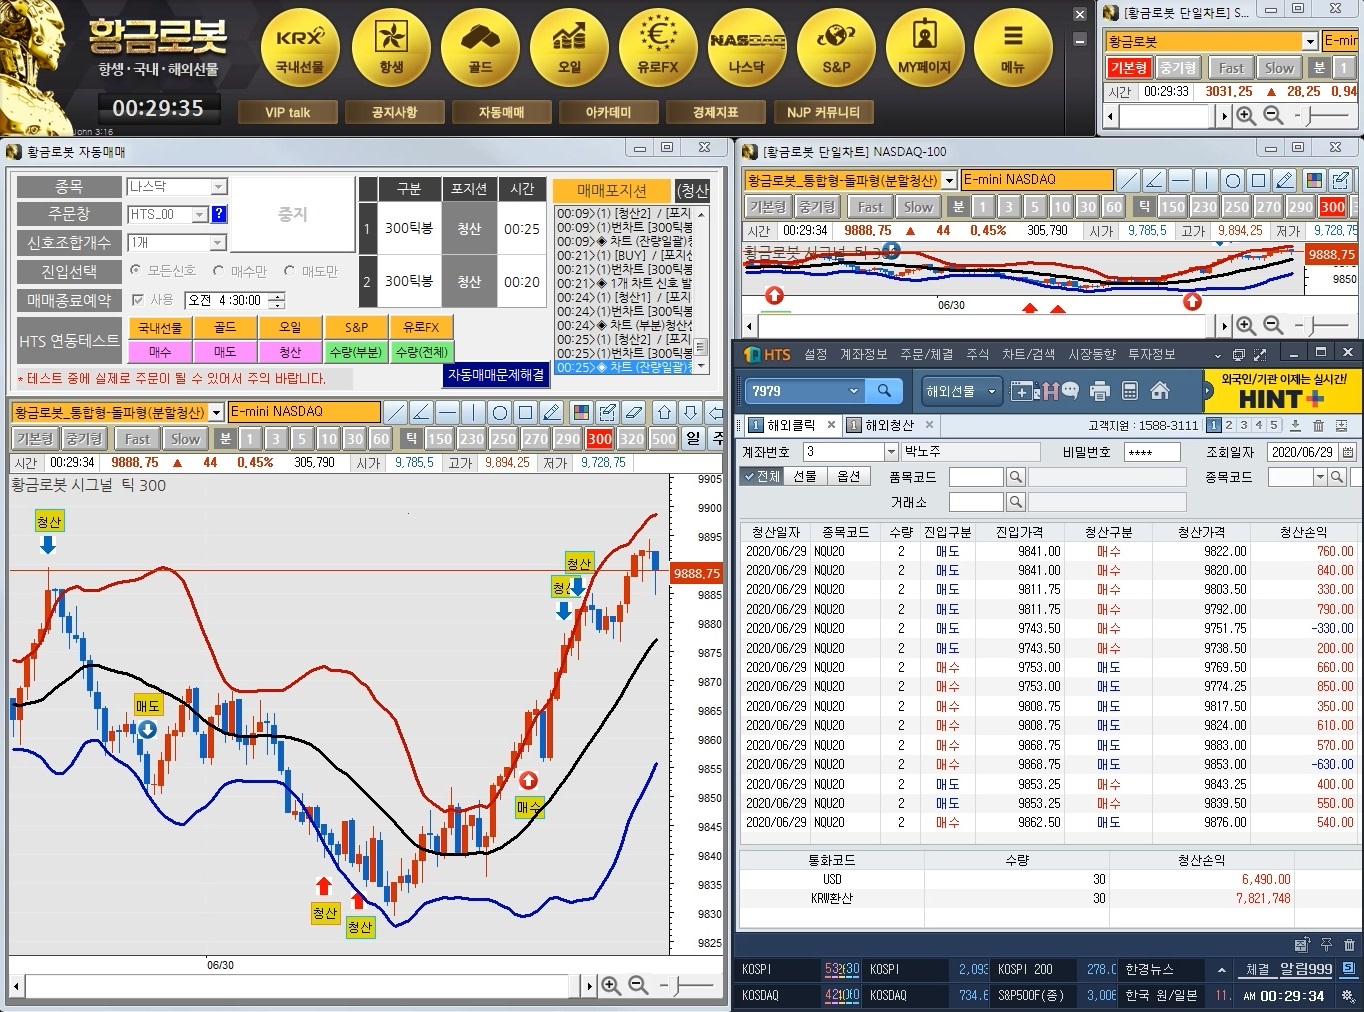
Task: Open the Gold (골드) round button
Action: point(480,47)
